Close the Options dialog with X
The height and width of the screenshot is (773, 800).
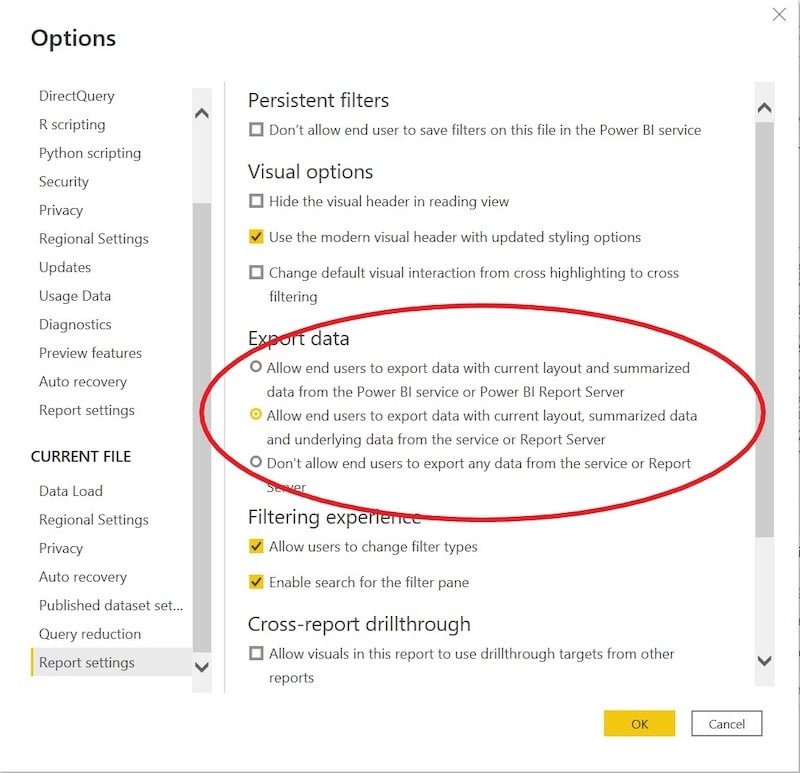(x=779, y=14)
